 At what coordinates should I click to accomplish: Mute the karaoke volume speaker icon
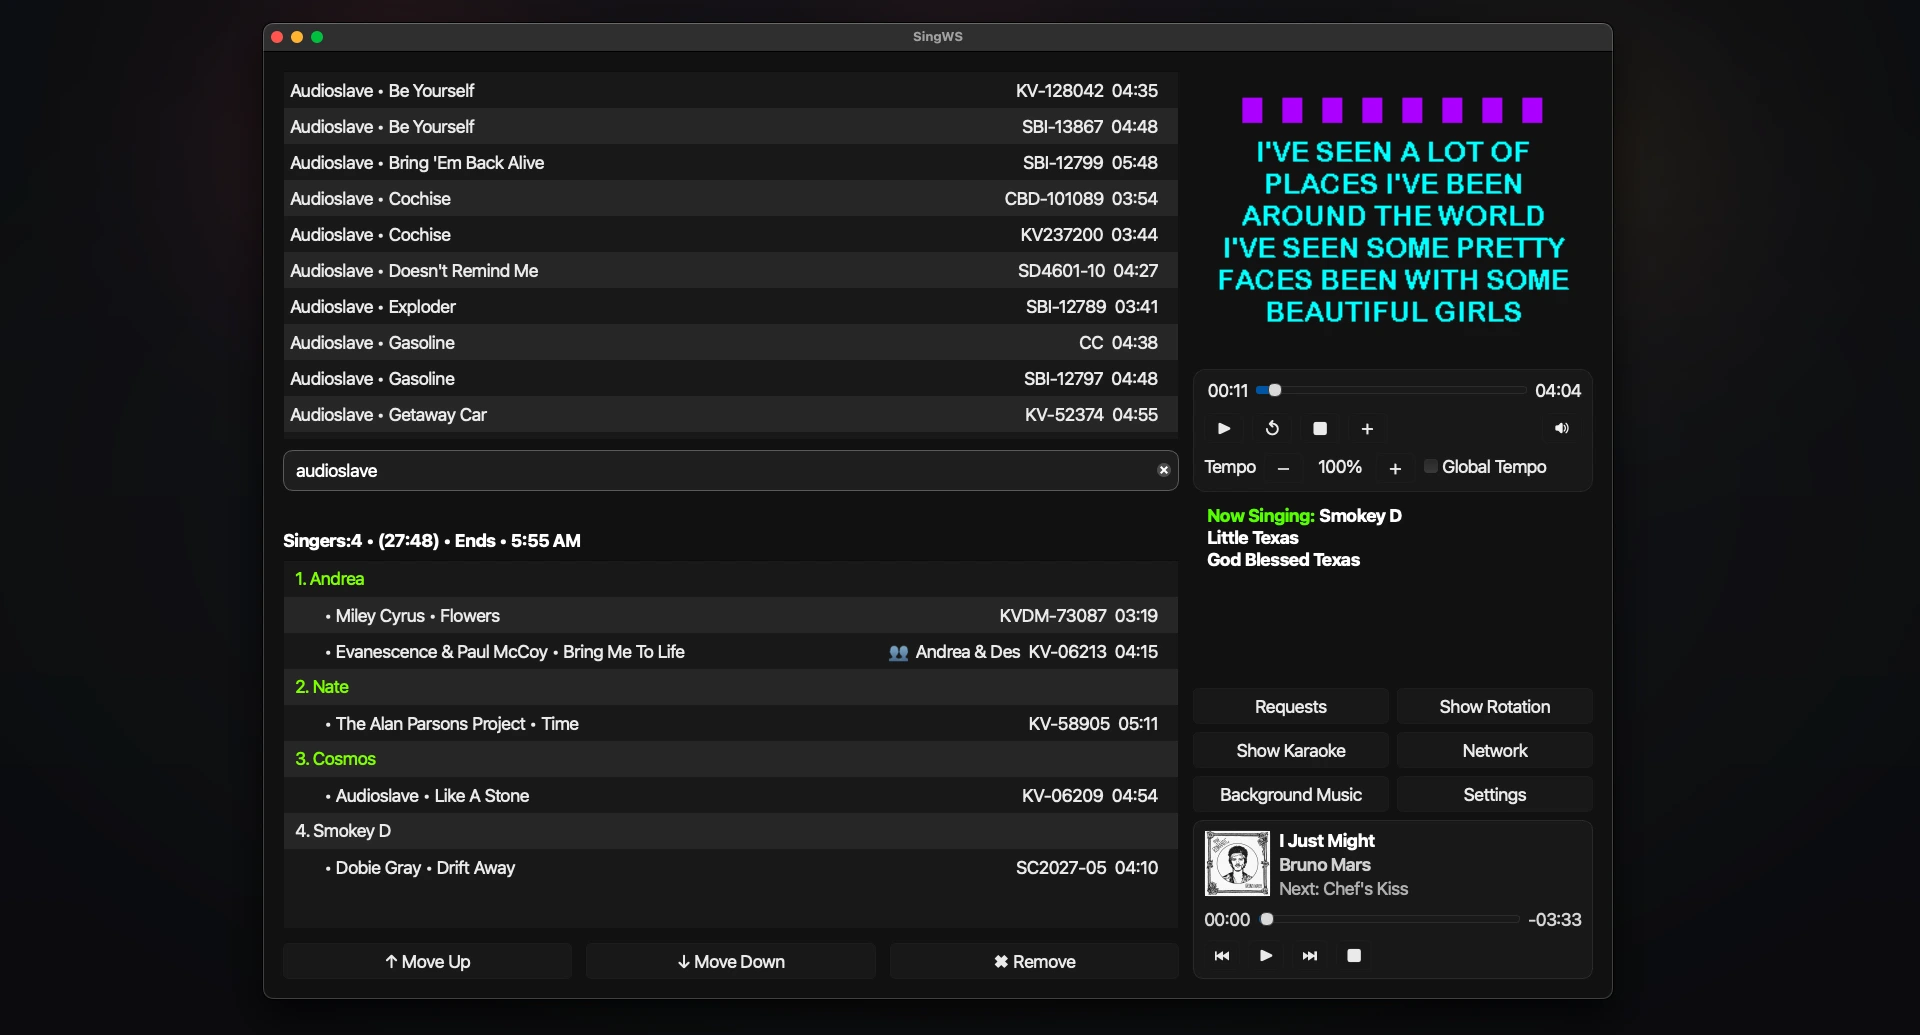pos(1561,429)
